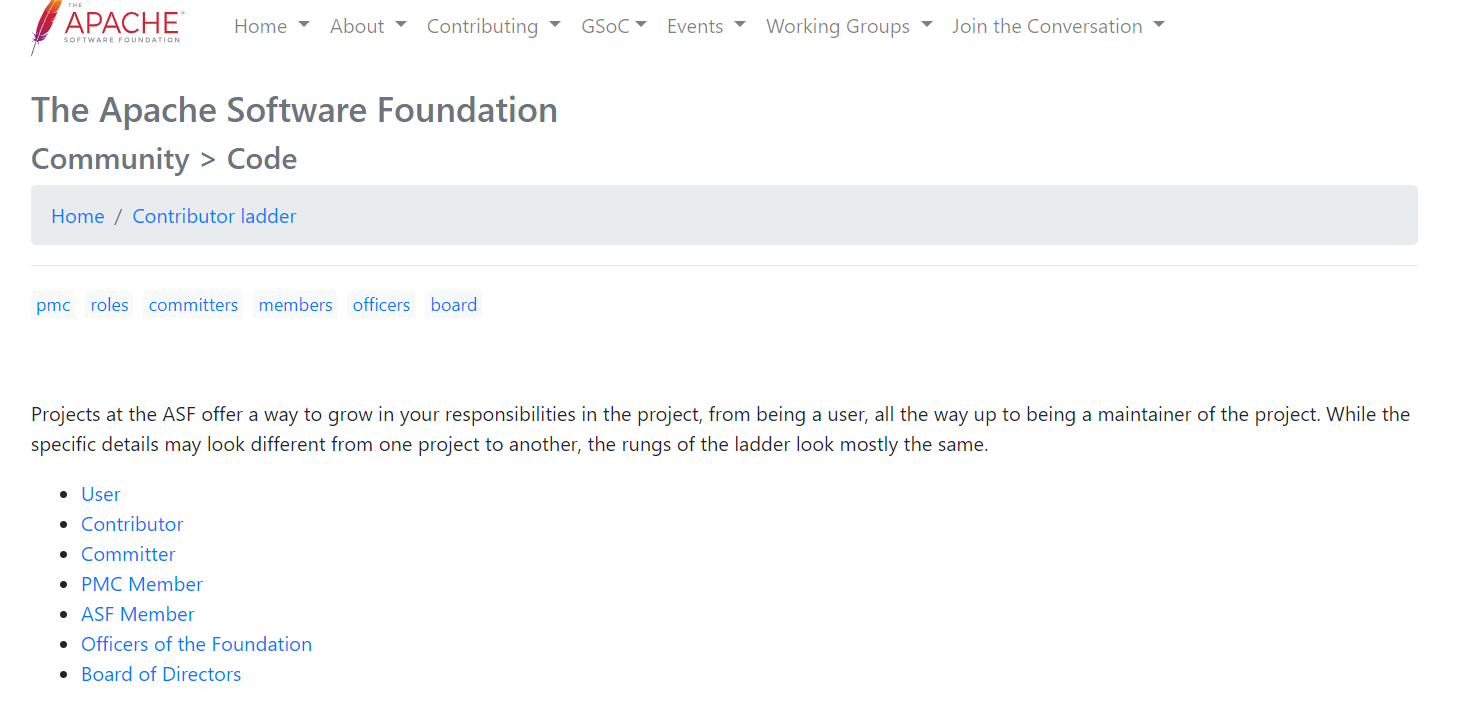Click the Apache Software Foundation feather logo

click(106, 26)
